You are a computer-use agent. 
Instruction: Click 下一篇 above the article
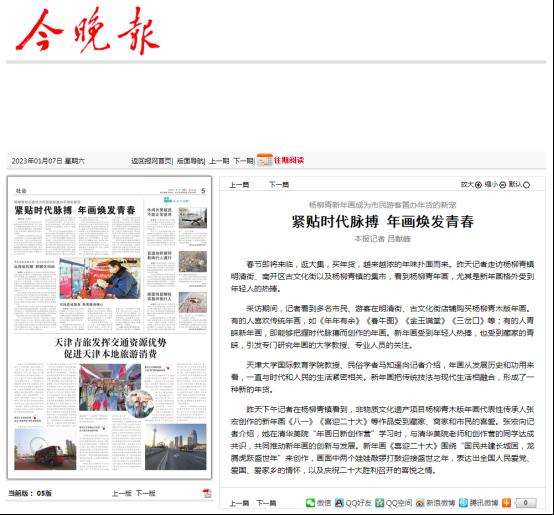[279, 185]
